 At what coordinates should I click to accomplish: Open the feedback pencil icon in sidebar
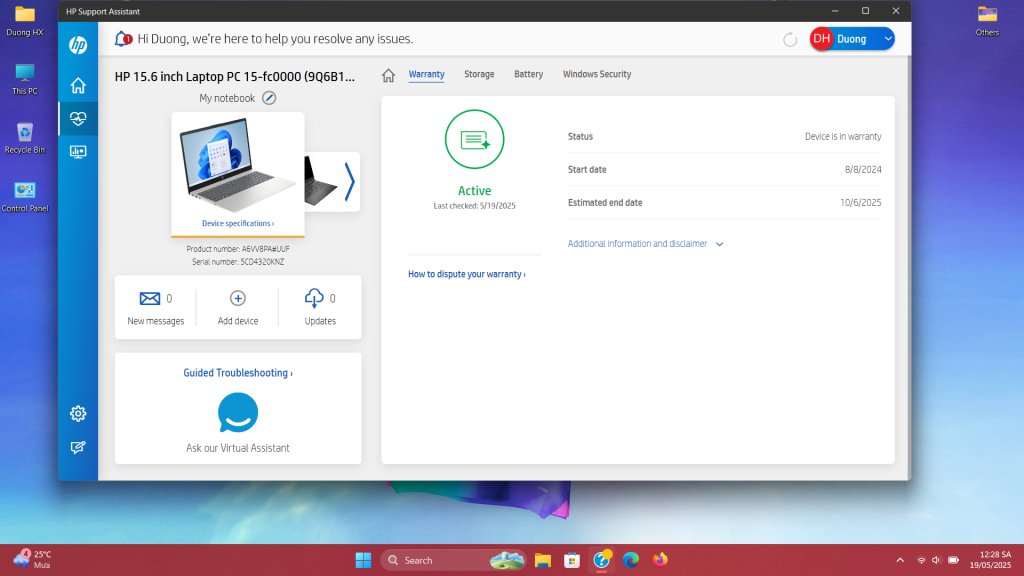tap(78, 447)
